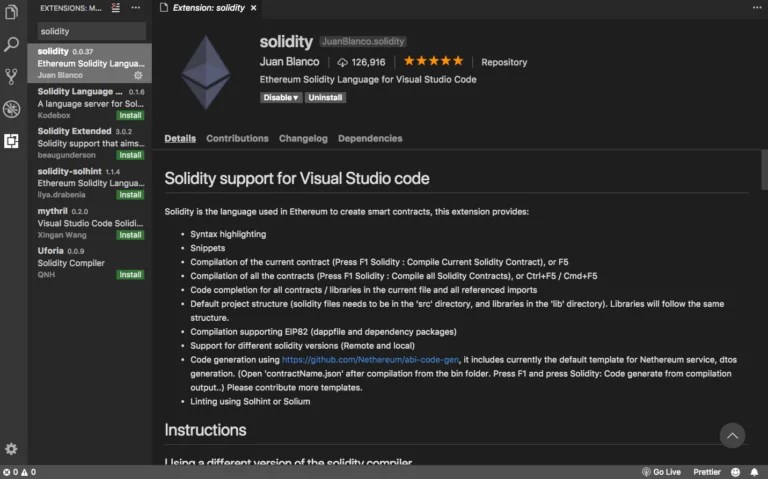Switch to the Contributions tab
The image size is (768, 479).
coord(237,139)
